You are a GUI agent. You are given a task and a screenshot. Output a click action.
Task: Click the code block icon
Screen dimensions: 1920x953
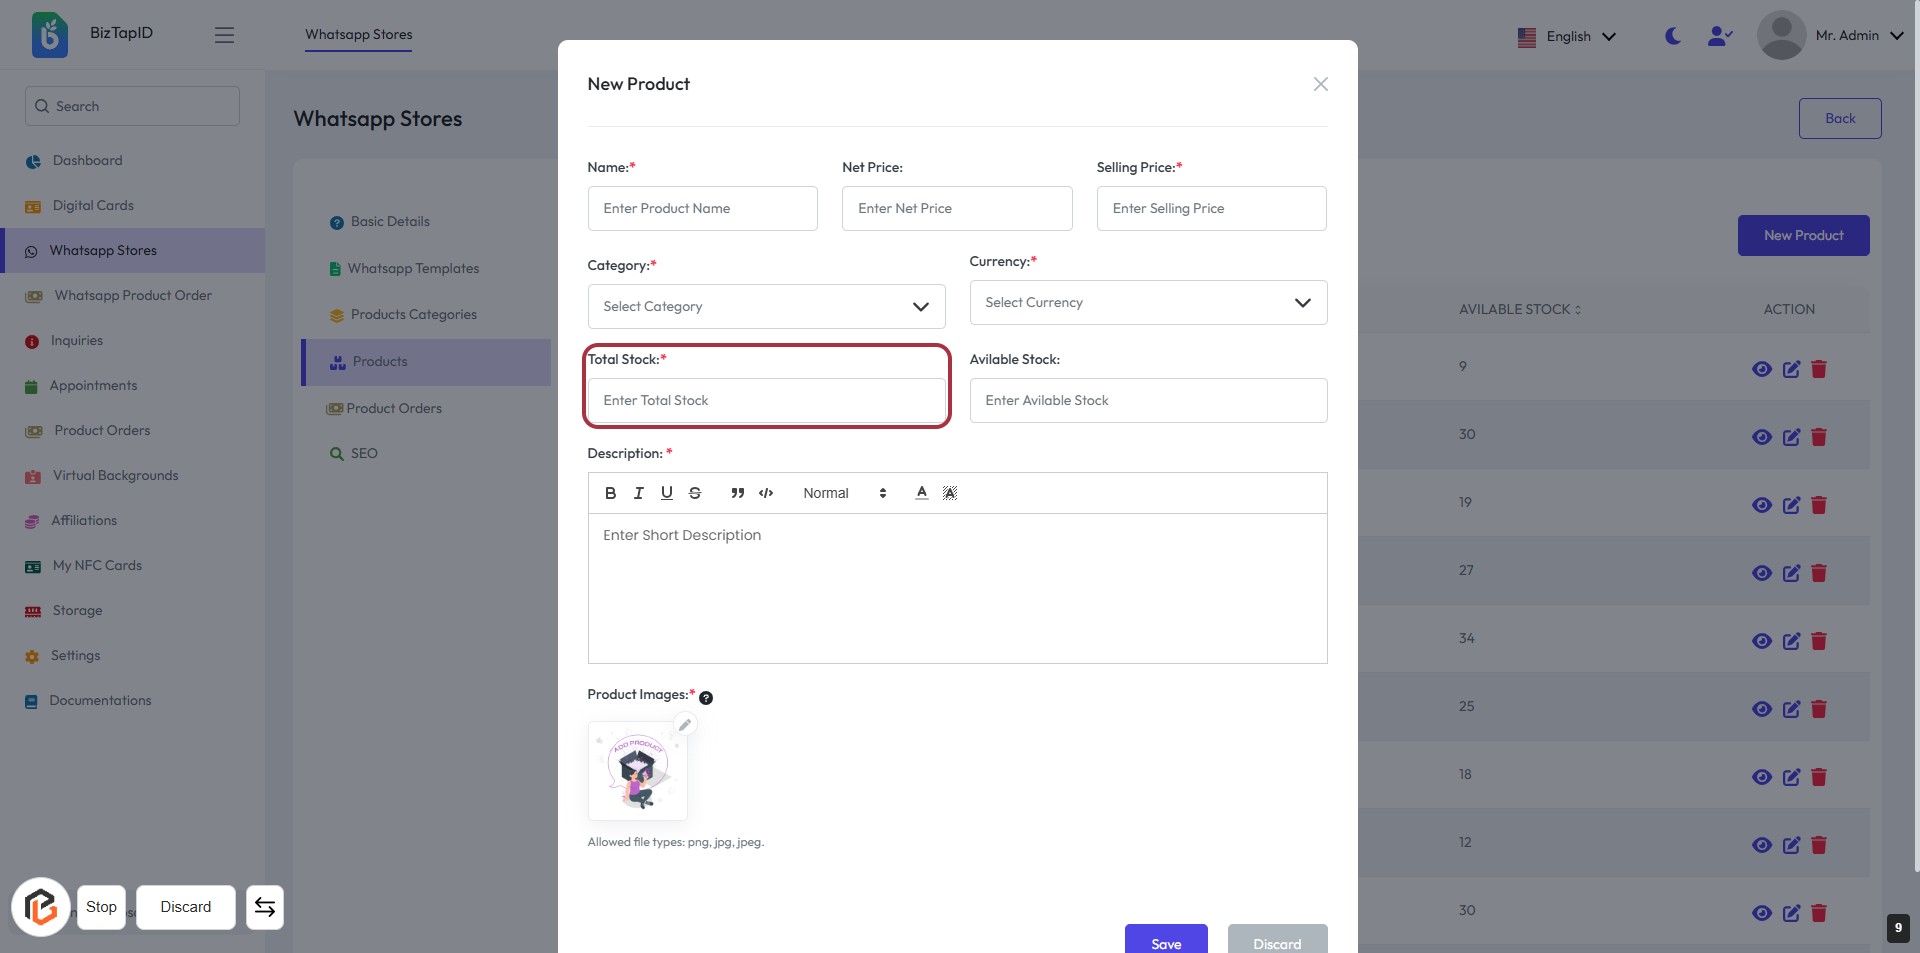[766, 493]
